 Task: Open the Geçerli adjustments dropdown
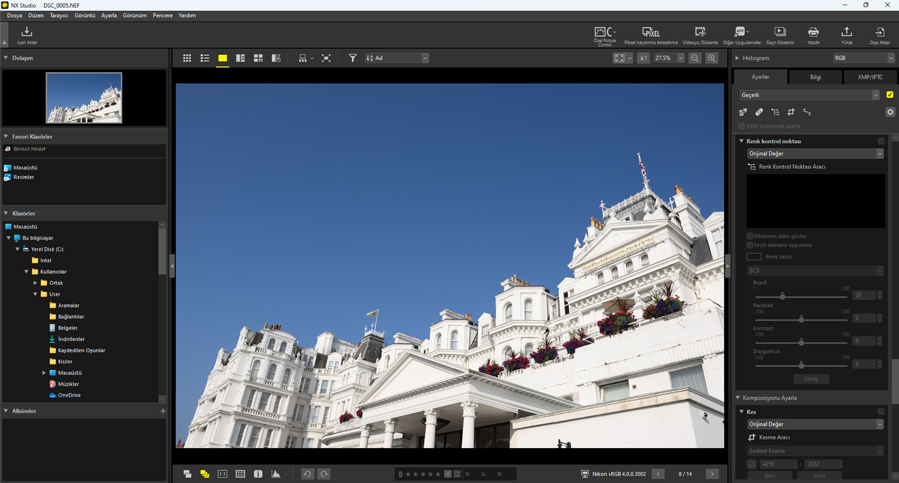tap(809, 95)
